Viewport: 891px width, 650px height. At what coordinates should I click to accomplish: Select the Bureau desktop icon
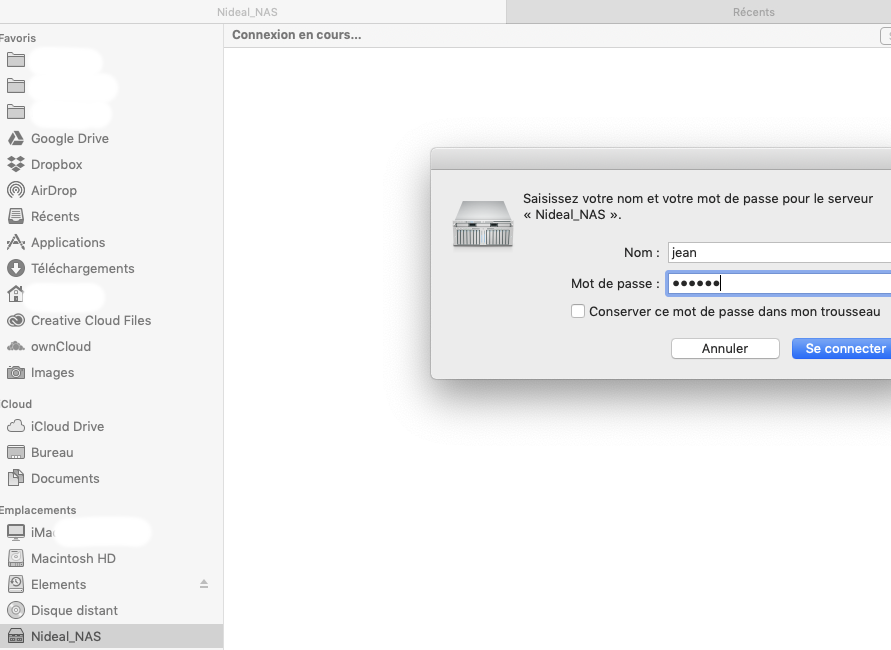(x=15, y=452)
